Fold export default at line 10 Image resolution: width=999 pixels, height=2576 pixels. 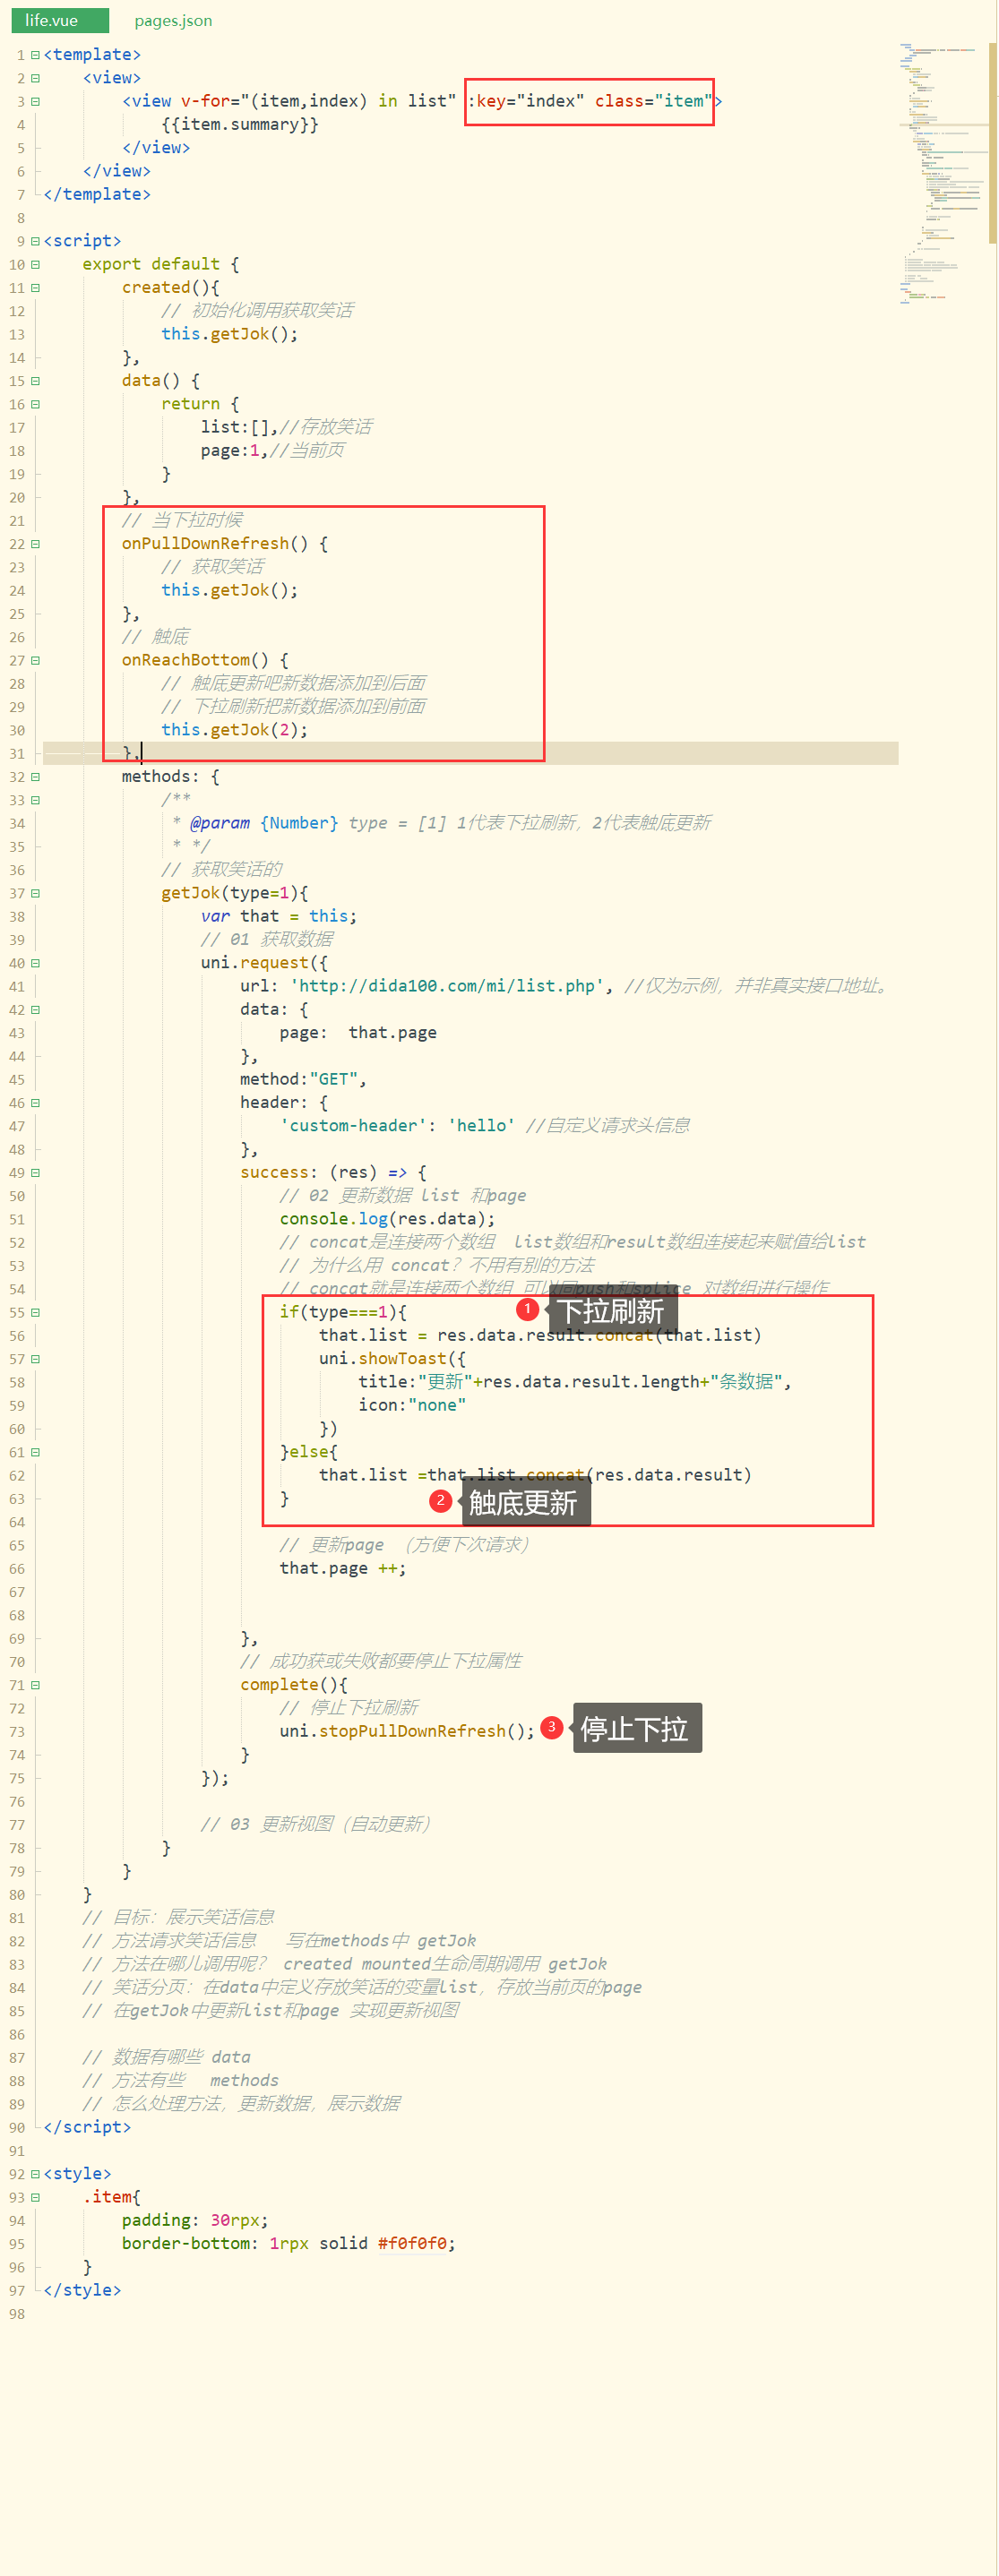(x=35, y=264)
